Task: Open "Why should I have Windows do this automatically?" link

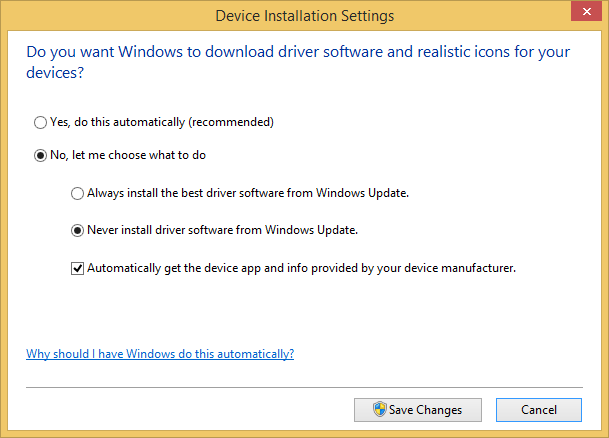Action: [x=160, y=353]
